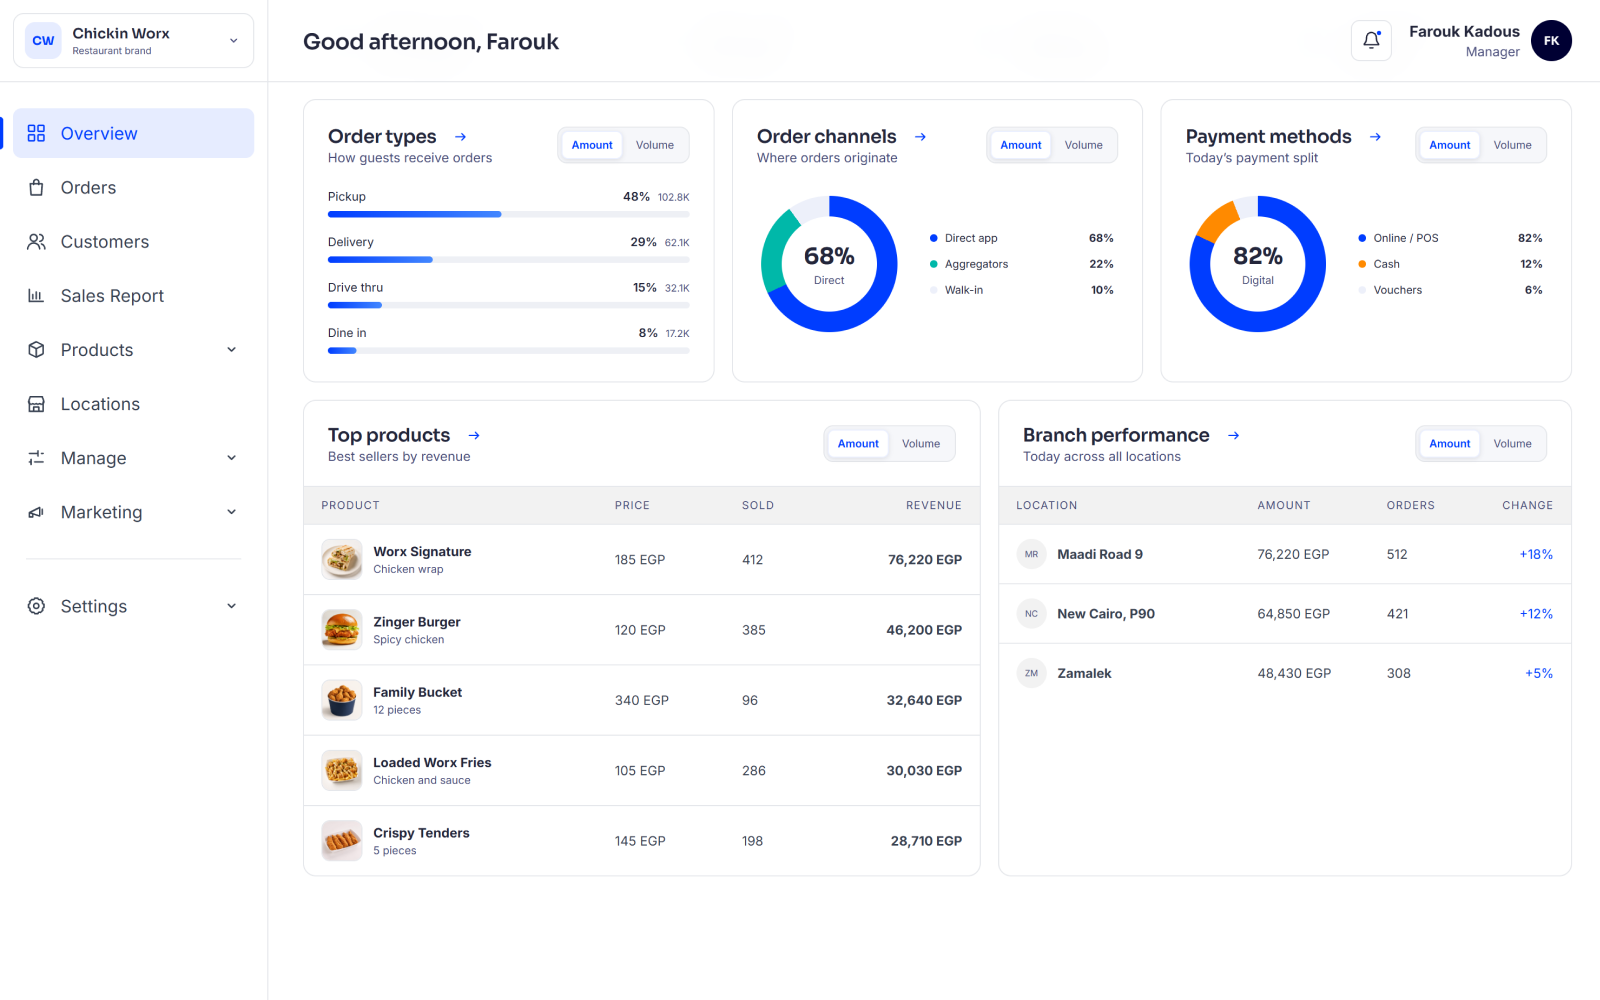Switch Payment methods to Volume
The image size is (1600, 1000).
point(1512,145)
